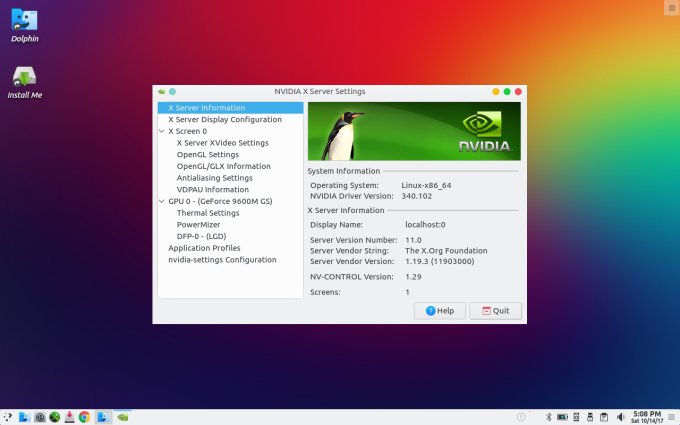Switch to the active Dolphin window in the taskbar

click(103, 417)
